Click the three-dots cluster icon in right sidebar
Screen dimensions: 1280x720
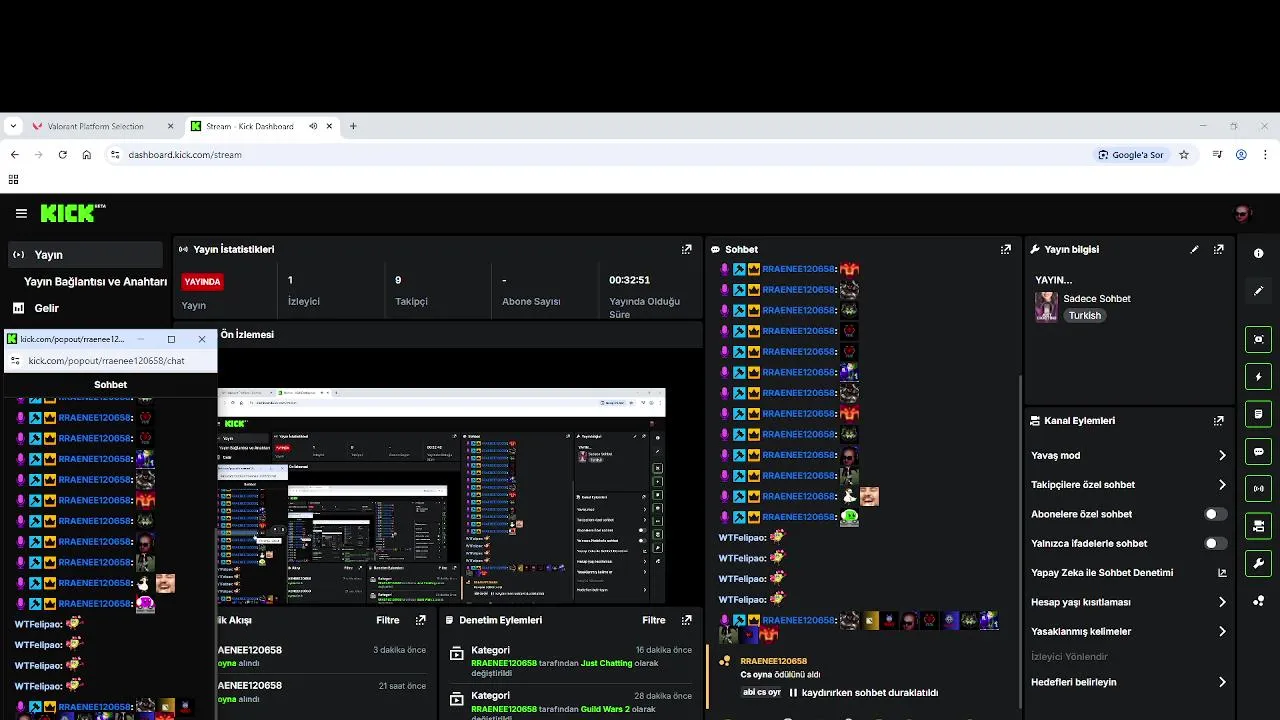[1258, 601]
